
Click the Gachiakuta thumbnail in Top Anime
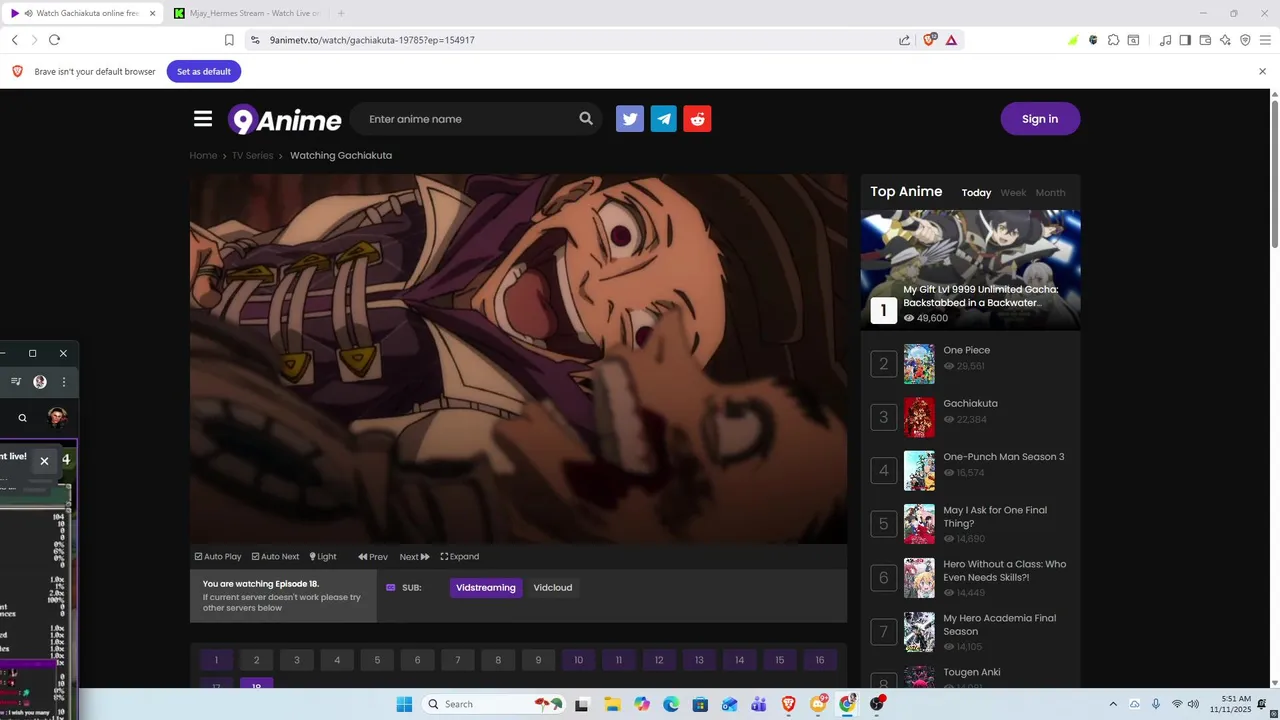tap(919, 417)
